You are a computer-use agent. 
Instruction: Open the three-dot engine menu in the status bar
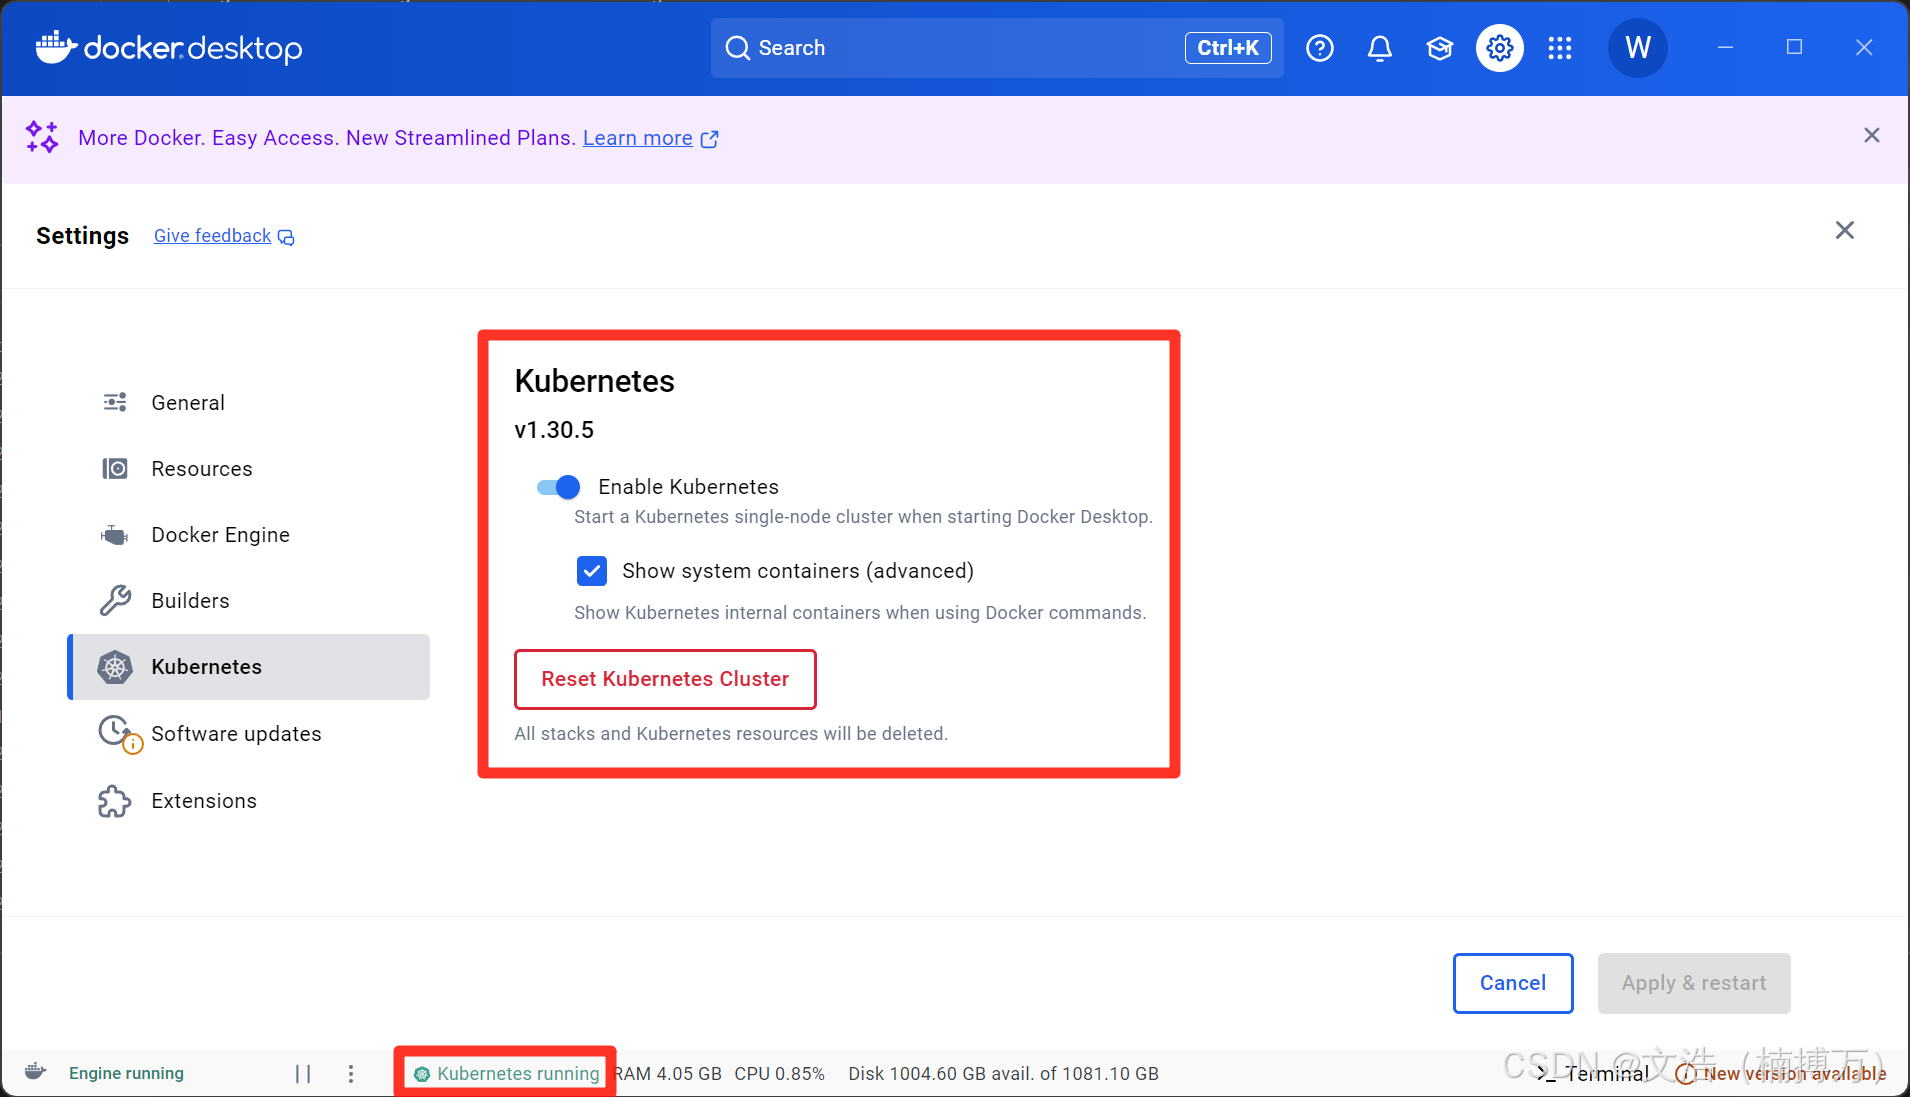(x=351, y=1073)
